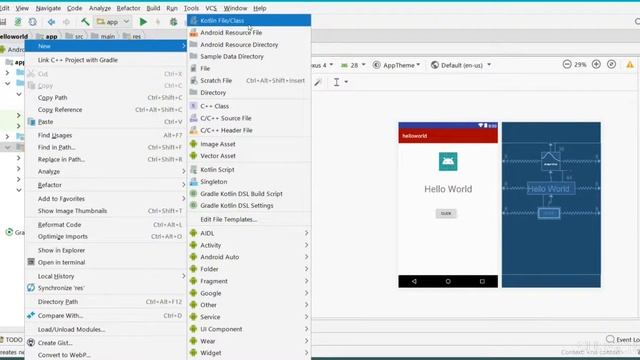This screenshot has height=360, width=640.
Task: Expand the AIDL submenu
Action: (x=249, y=233)
